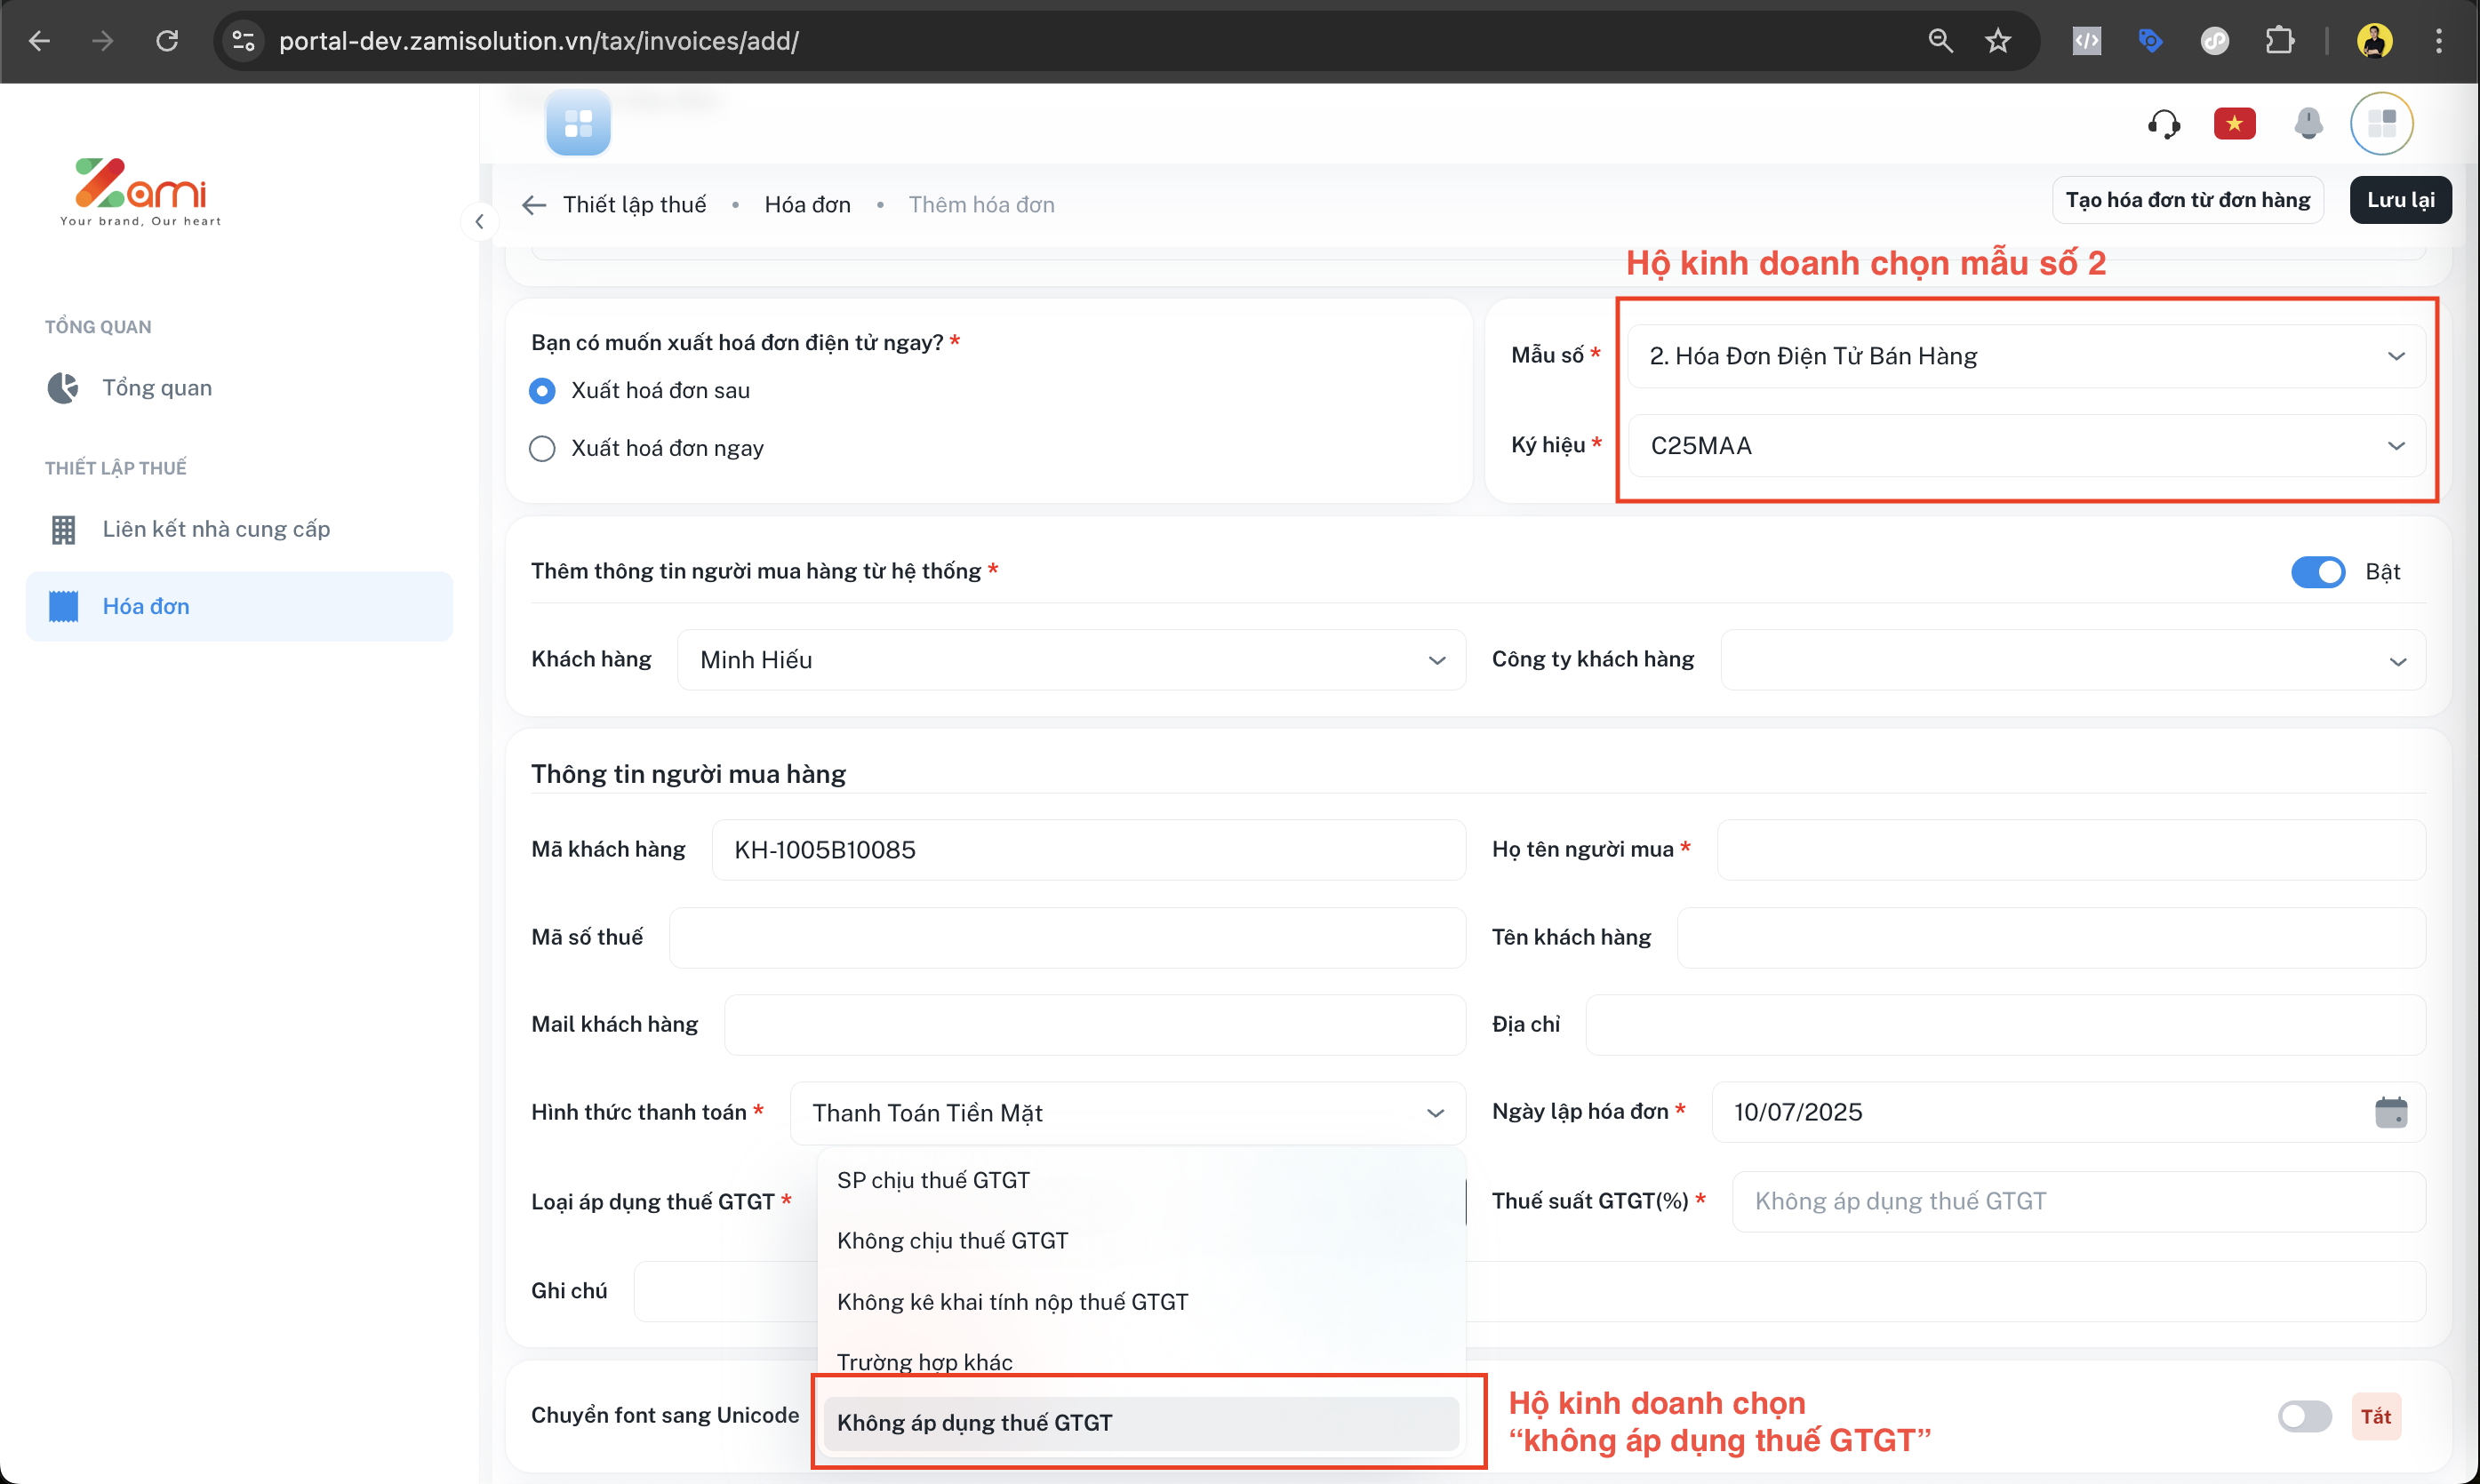Image resolution: width=2480 pixels, height=1484 pixels.
Task: Bookmark page with star icon
Action: 1997,41
